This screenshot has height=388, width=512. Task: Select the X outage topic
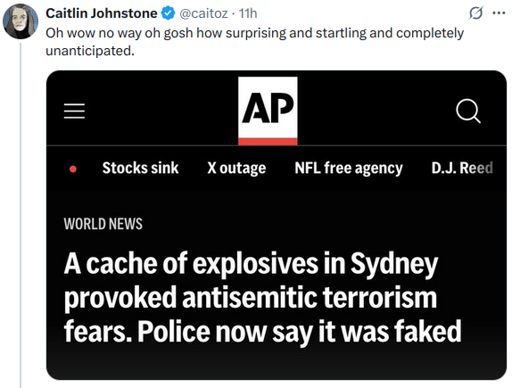pos(237,168)
